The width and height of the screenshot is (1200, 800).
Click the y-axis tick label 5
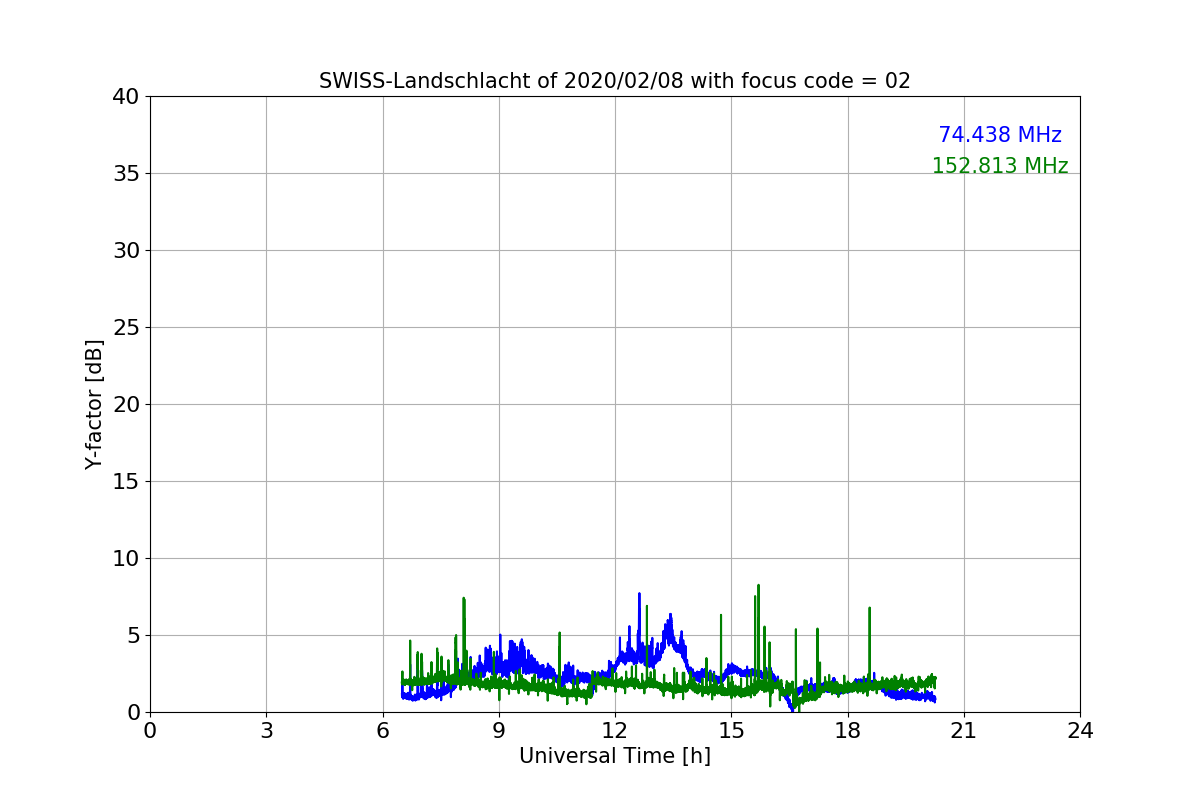click(x=133, y=636)
